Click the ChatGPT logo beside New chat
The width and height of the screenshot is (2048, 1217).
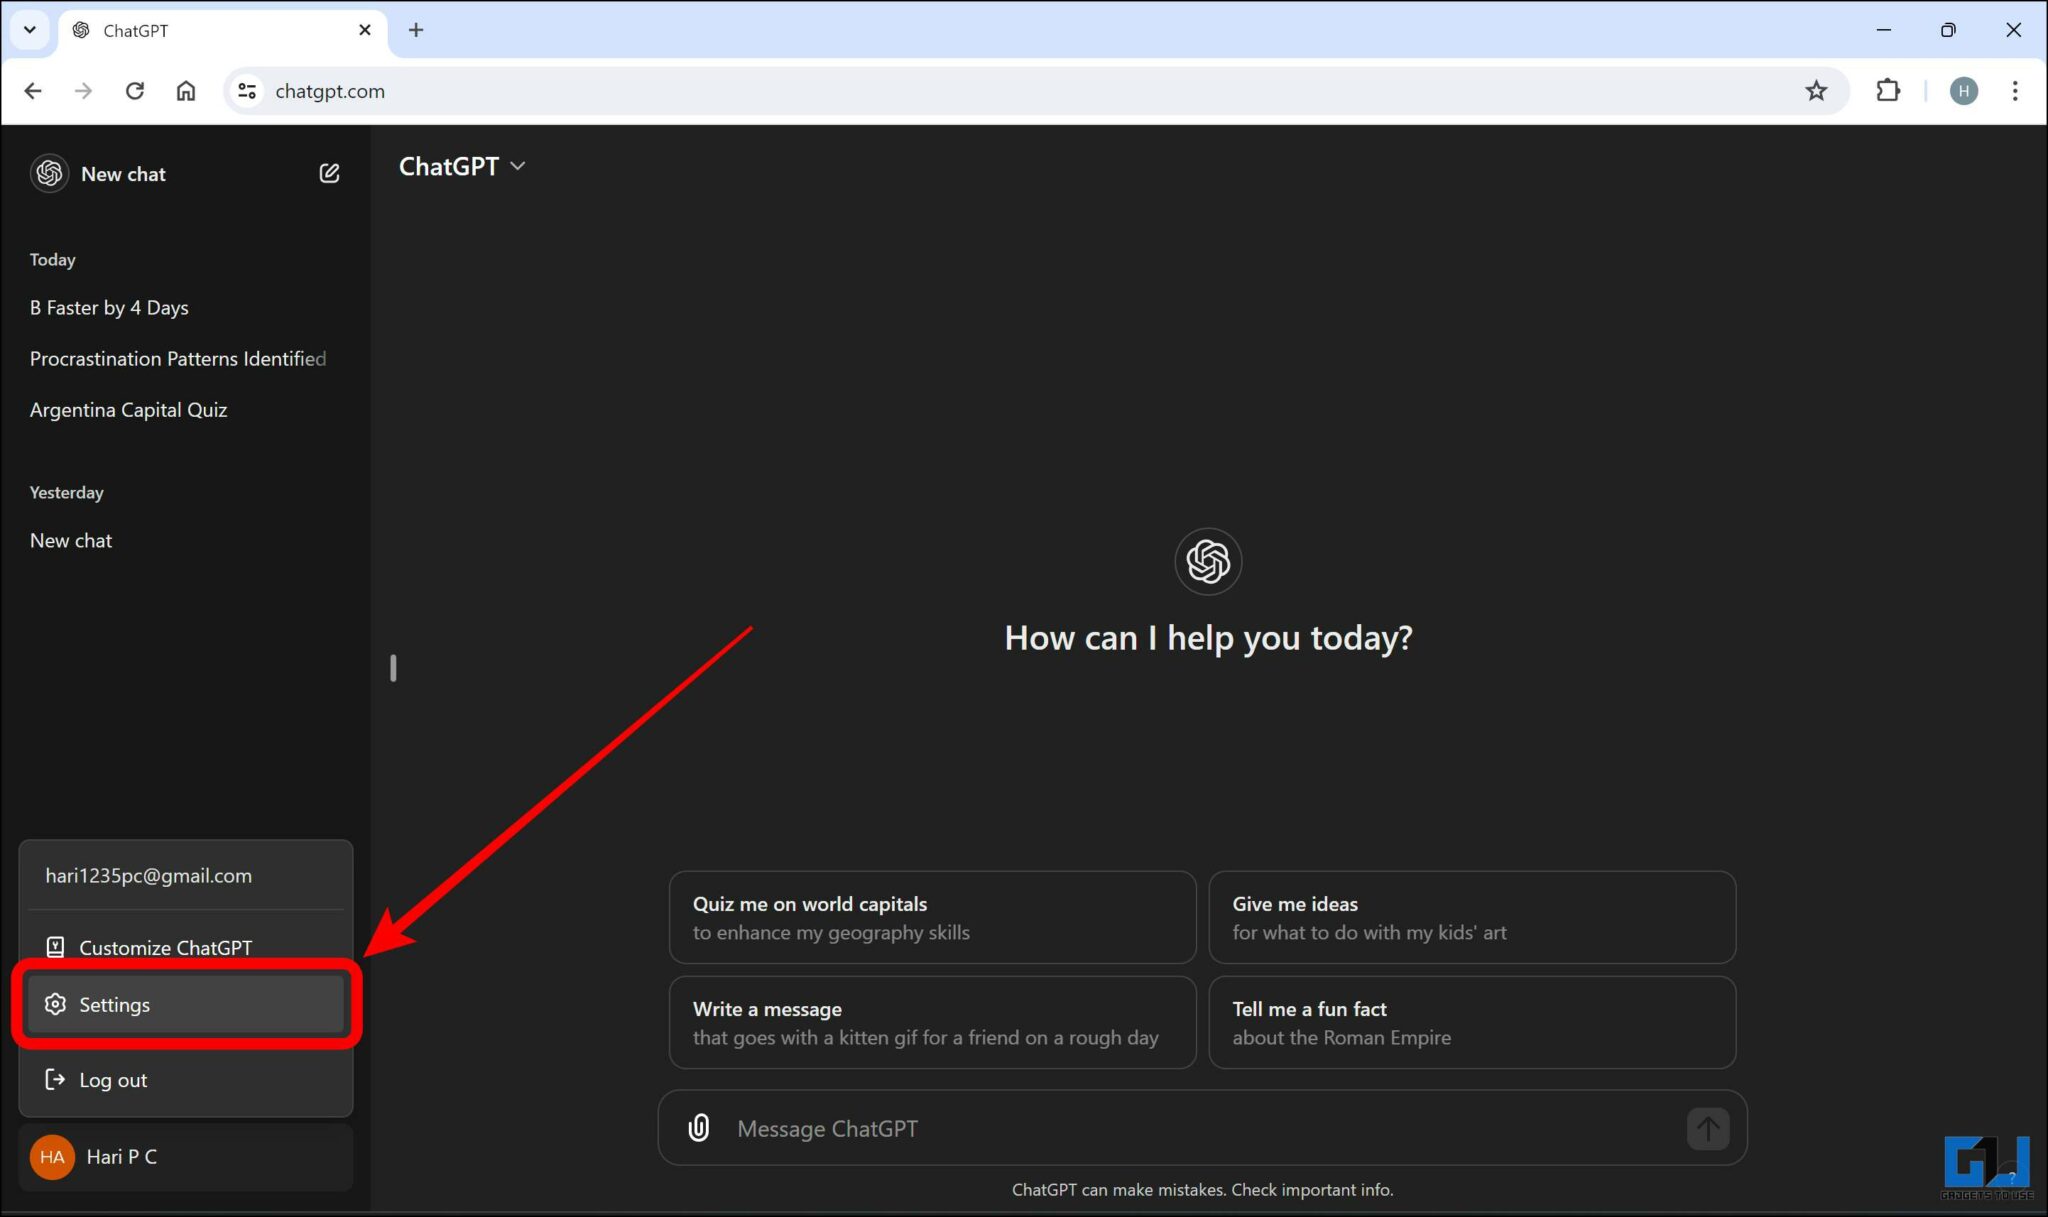[49, 174]
